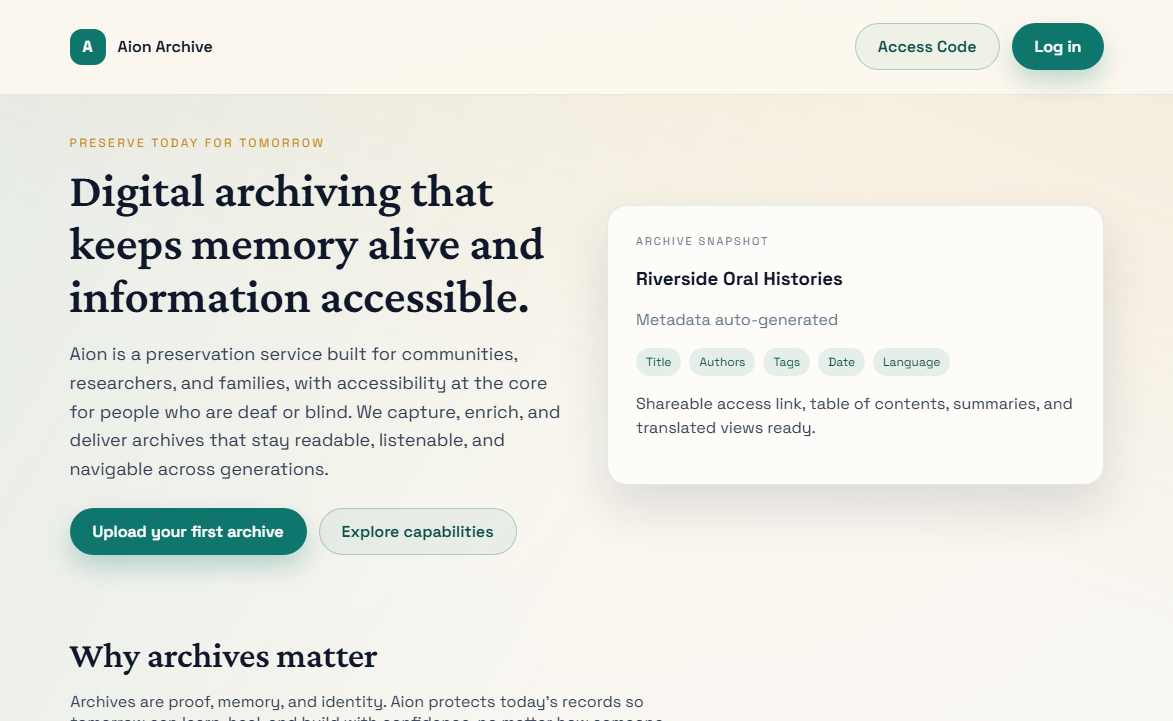Click the Tags metadata chip
This screenshot has height=721, width=1173.
coord(786,362)
